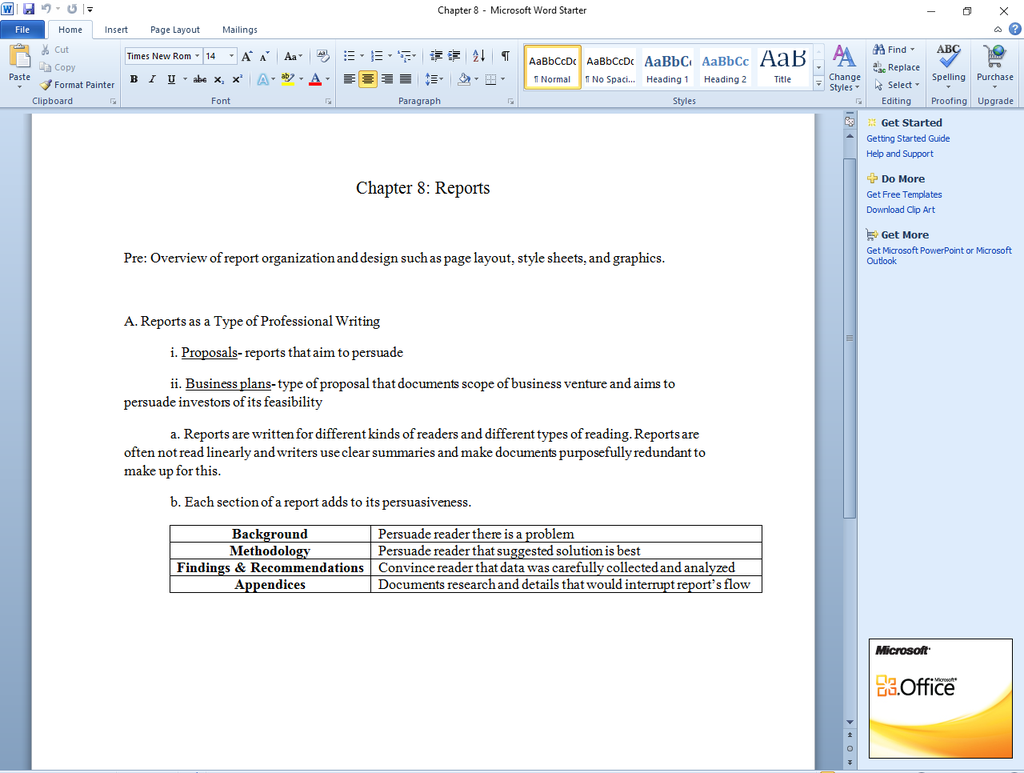1024x773 pixels.
Task: Toggle Subscript formatting
Action: click(x=219, y=80)
